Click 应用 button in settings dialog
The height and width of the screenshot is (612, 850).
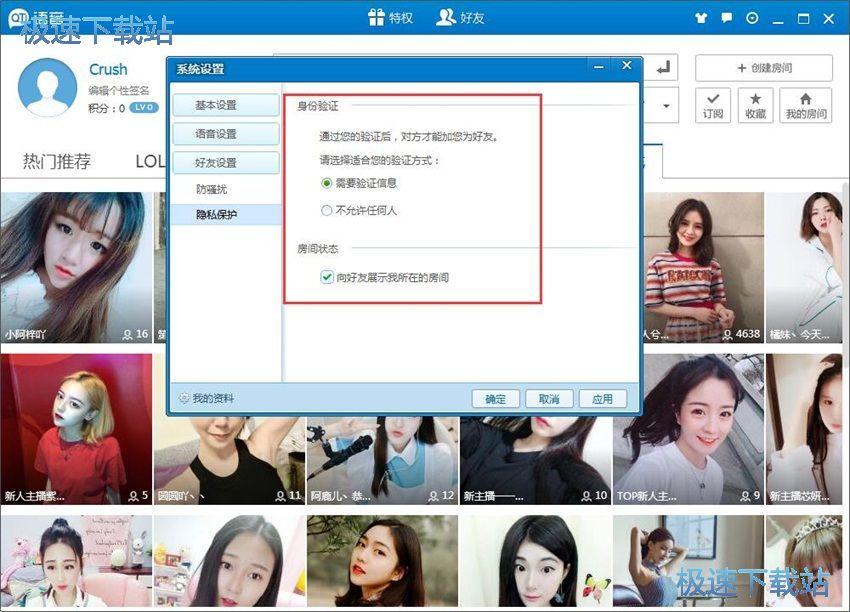602,399
